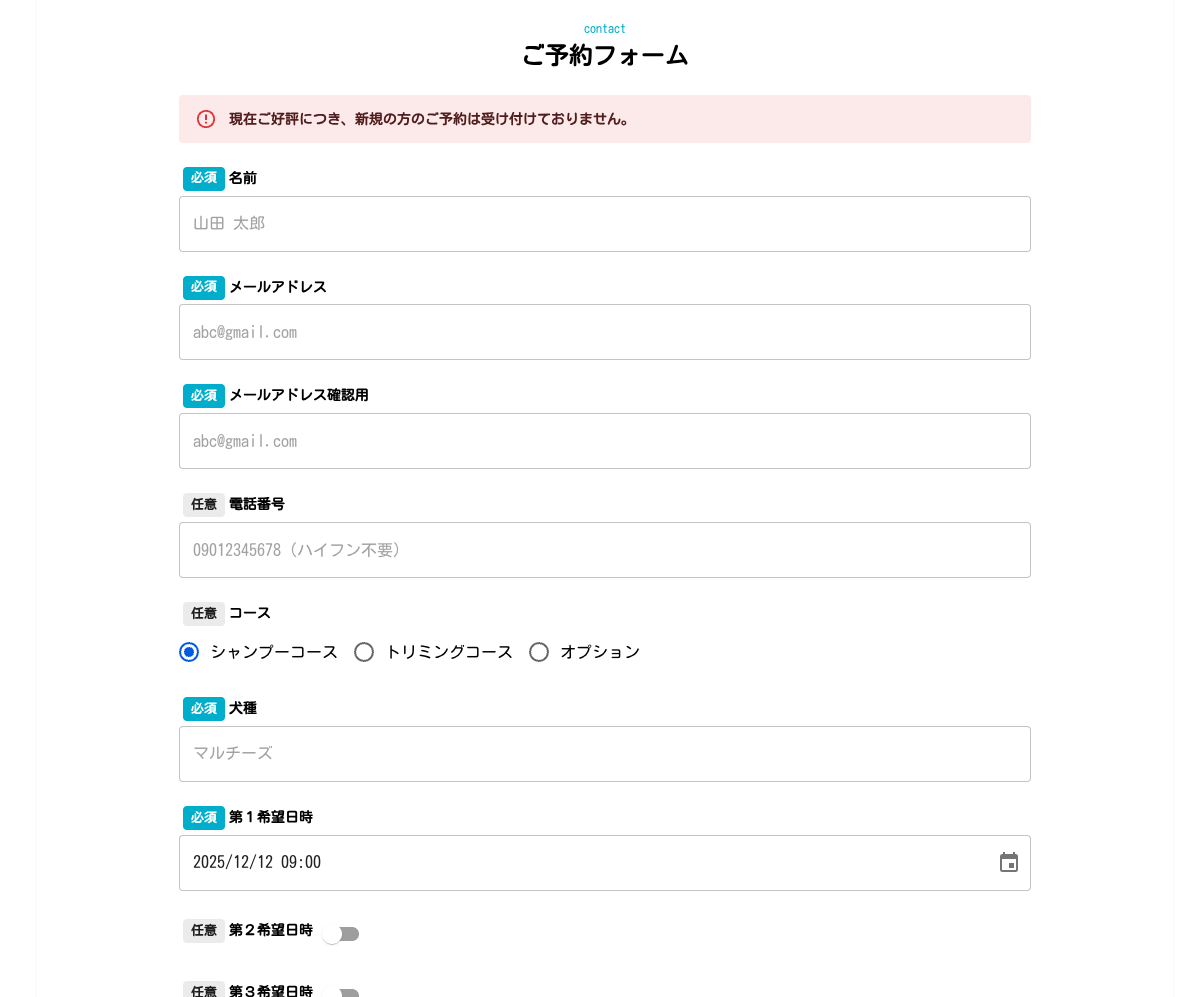Click the 名前 text field
This screenshot has width=1204, height=997.
pos(604,224)
